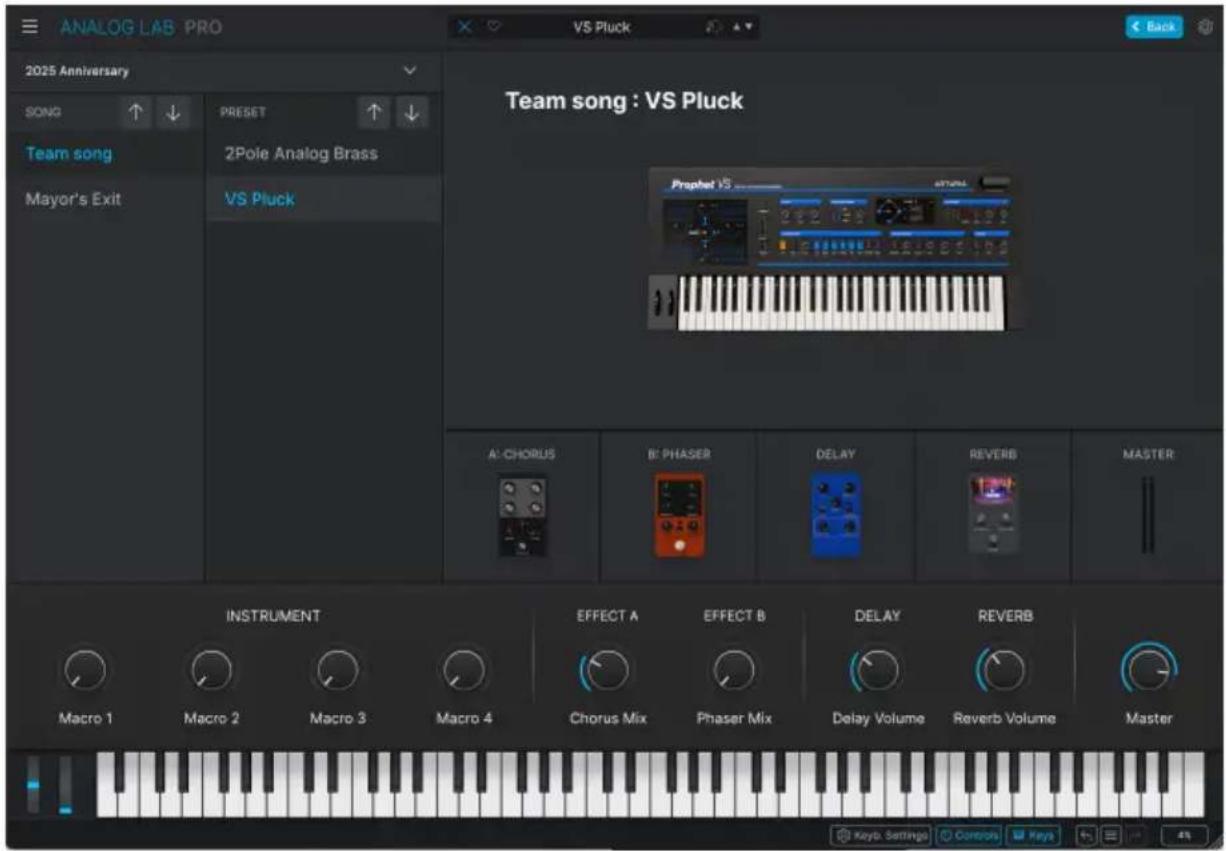The width and height of the screenshot is (1226, 851).
Task: Select the Team song entry
Action: coord(106,154)
